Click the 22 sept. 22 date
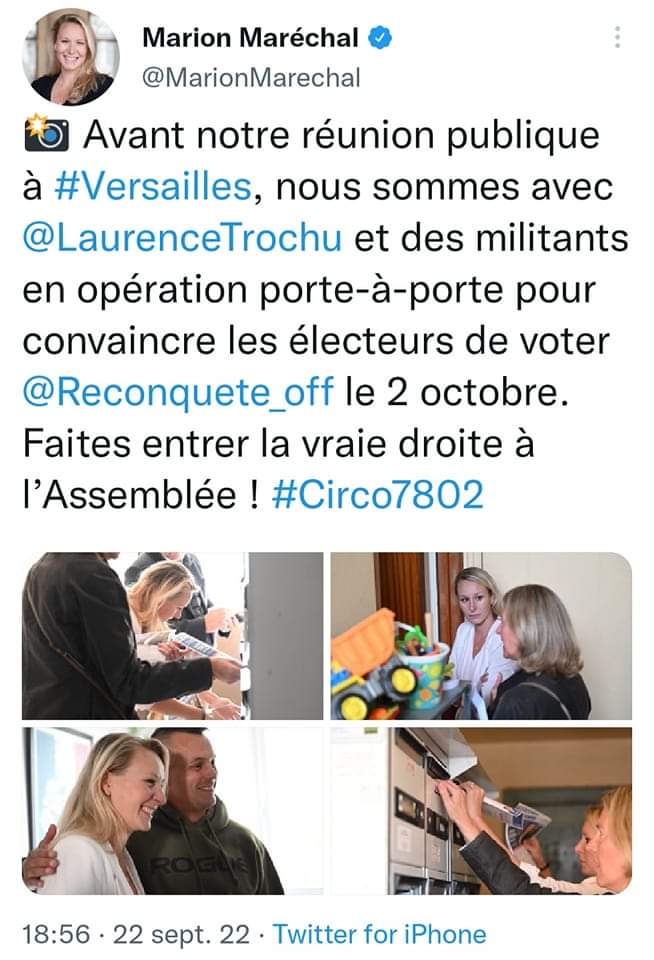The image size is (654, 960). (x=182, y=935)
